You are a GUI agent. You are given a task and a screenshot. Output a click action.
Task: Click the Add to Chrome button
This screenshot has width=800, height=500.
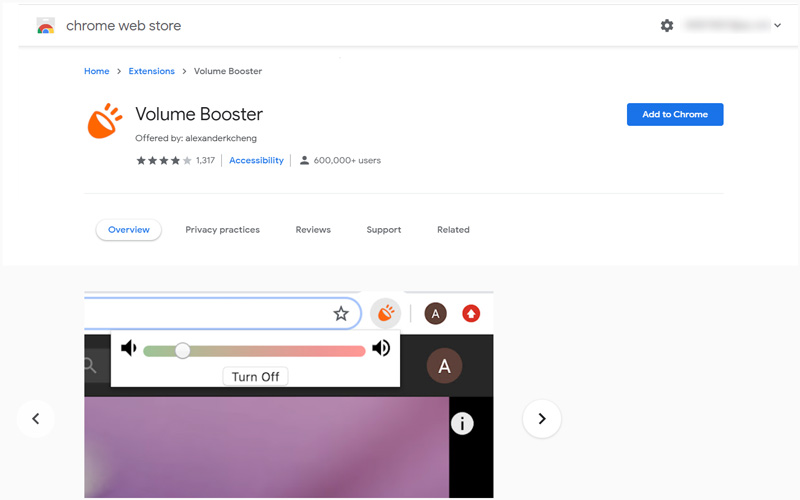point(674,114)
